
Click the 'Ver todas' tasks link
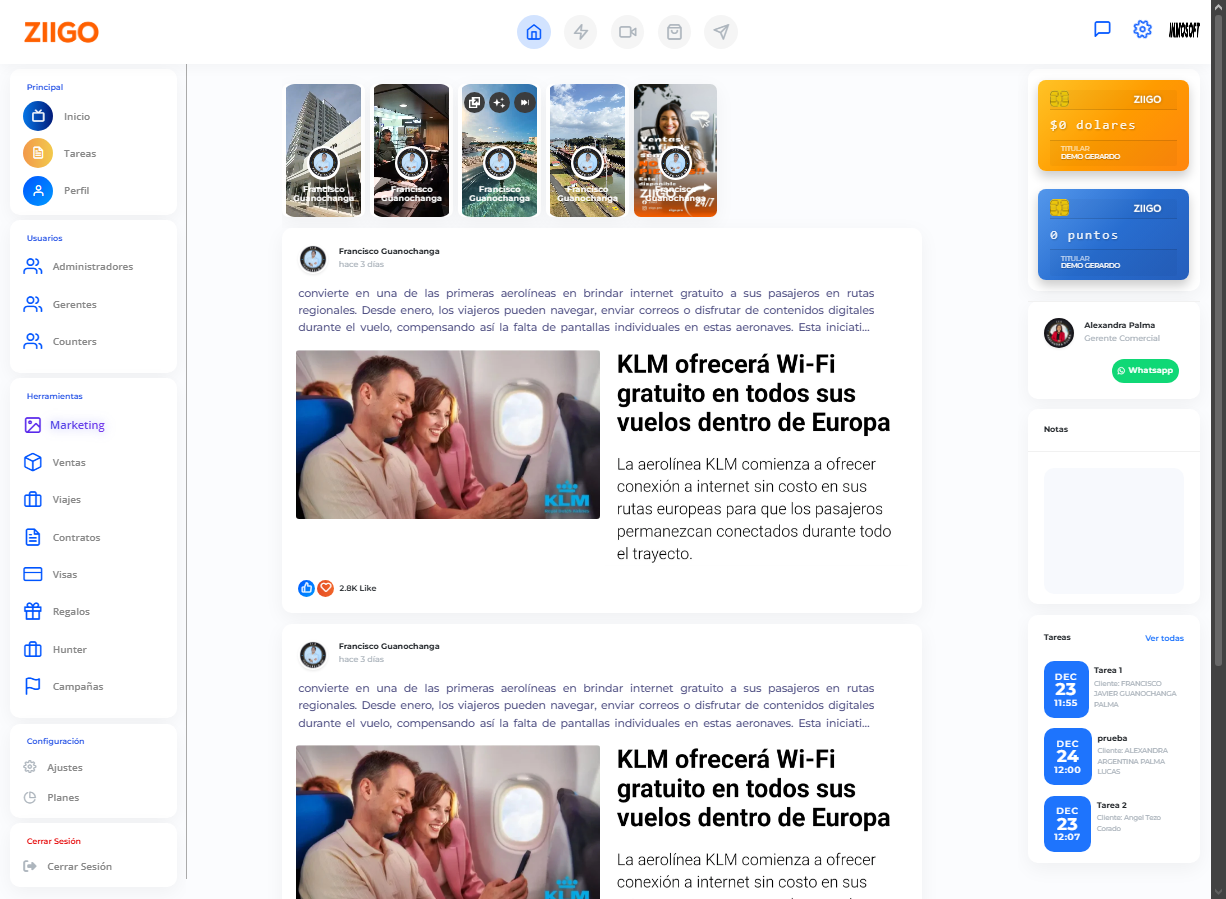[1164, 638]
